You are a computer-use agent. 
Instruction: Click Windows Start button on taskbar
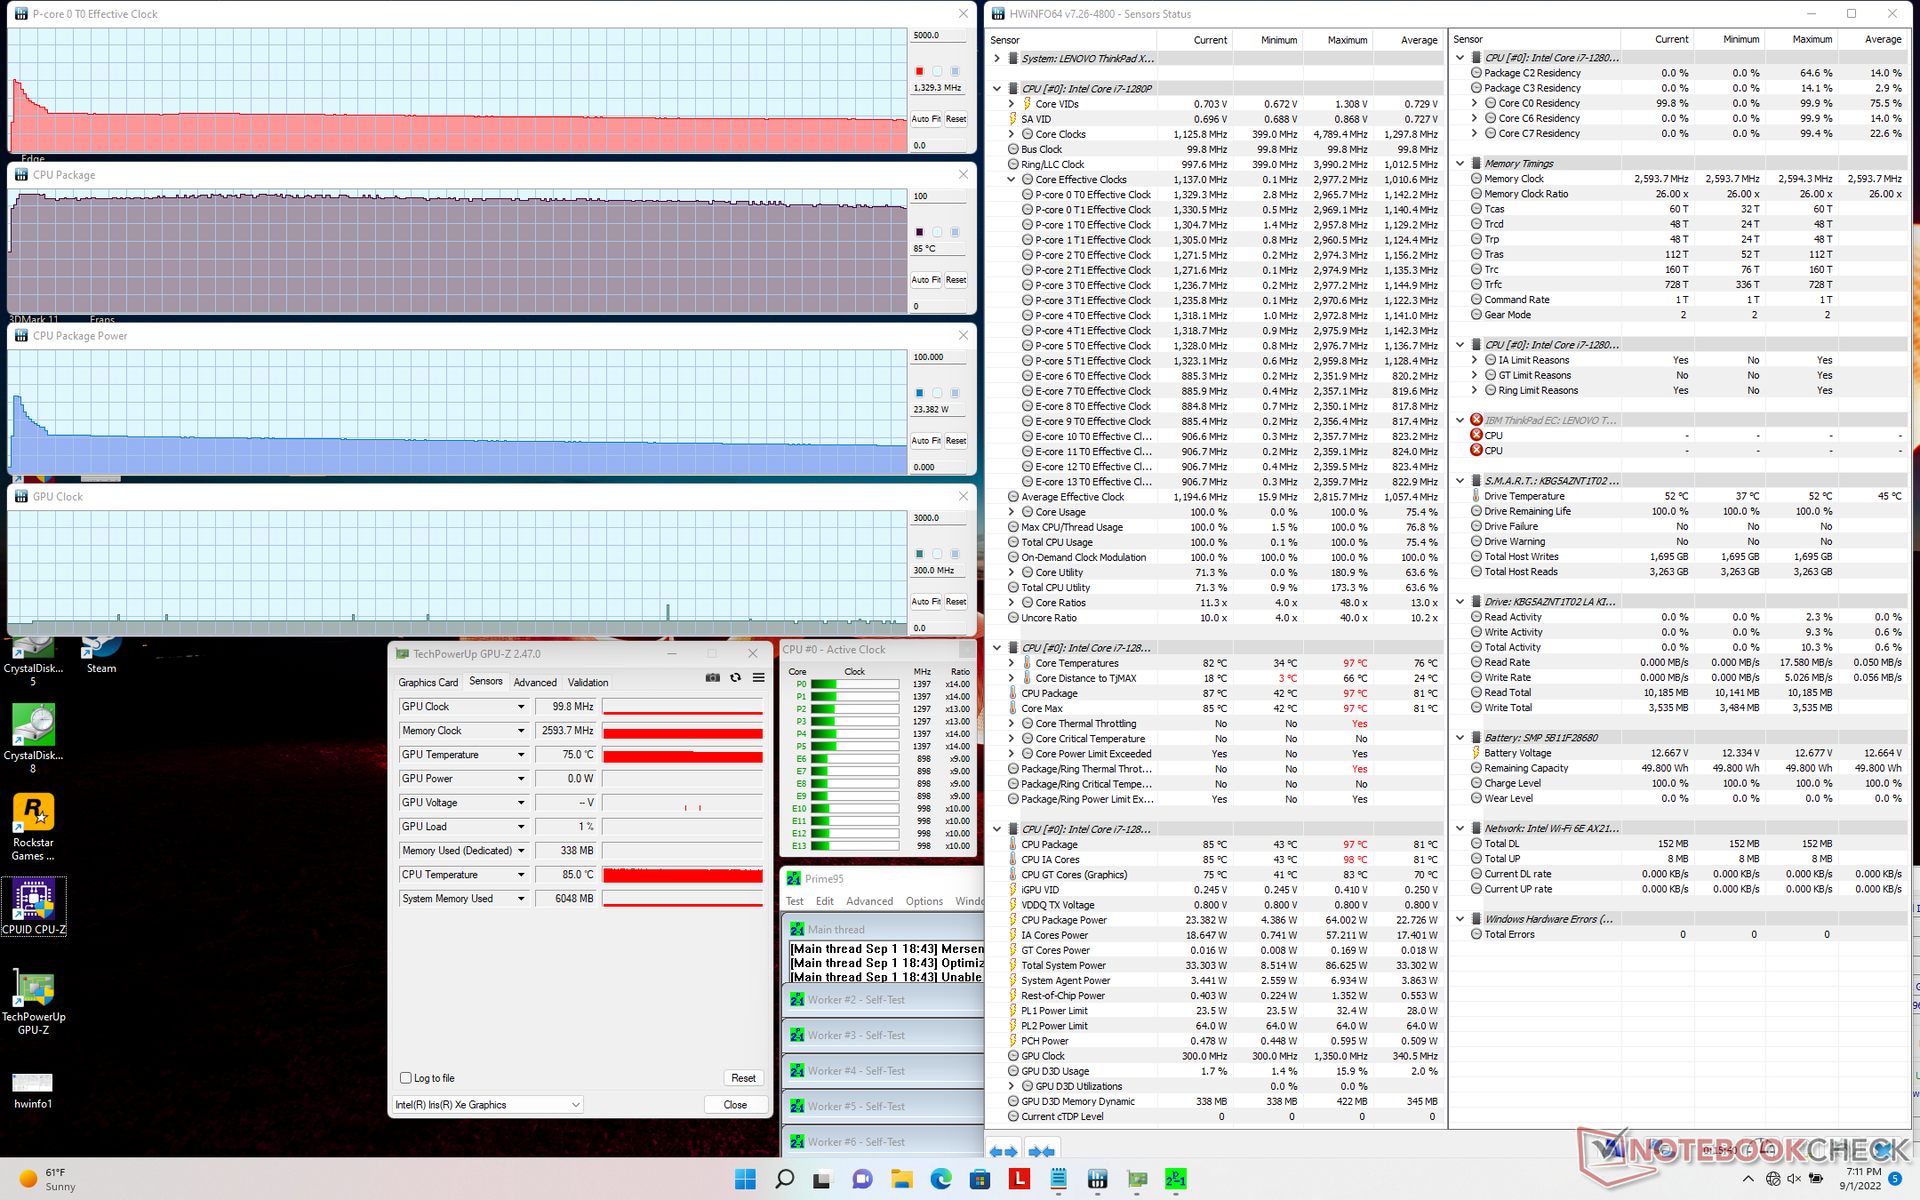coord(745,1179)
